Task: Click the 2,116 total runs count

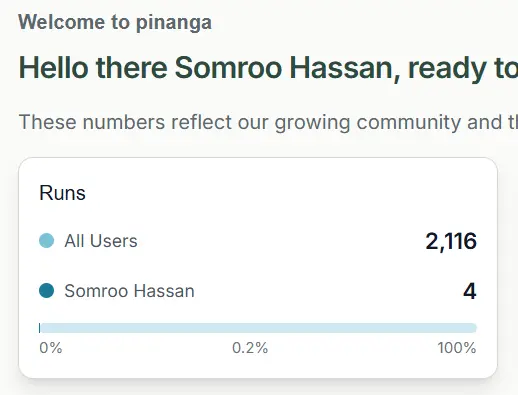Action: pos(451,241)
